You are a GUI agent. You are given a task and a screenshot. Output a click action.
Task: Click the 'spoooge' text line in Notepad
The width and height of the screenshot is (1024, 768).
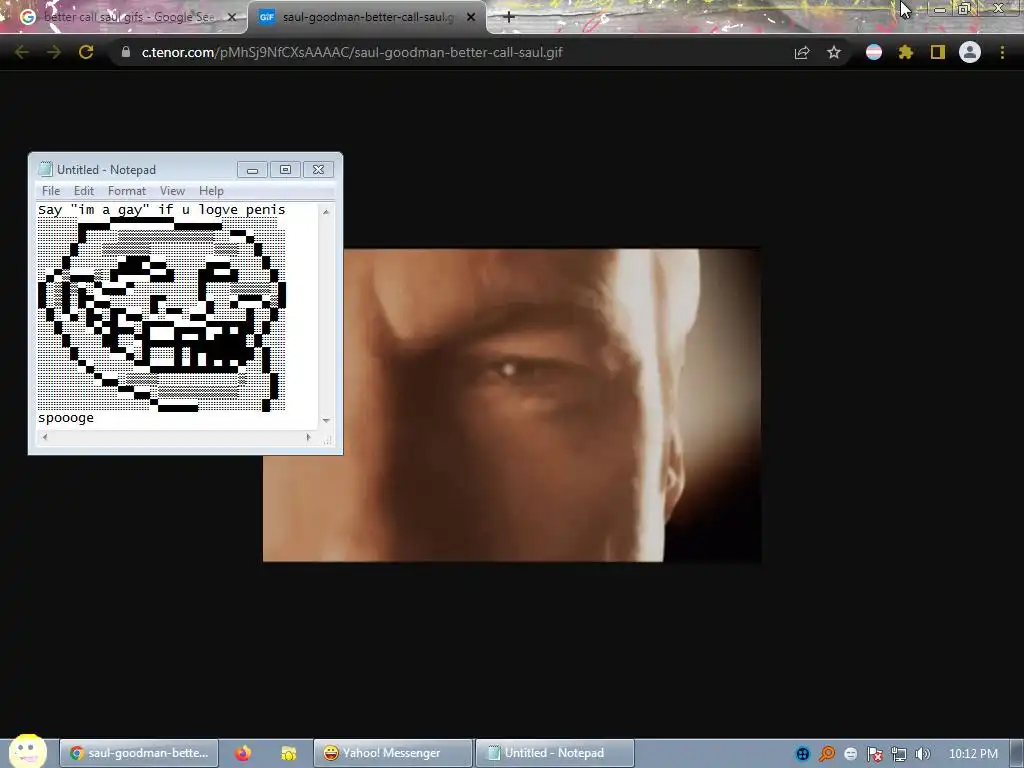point(66,418)
